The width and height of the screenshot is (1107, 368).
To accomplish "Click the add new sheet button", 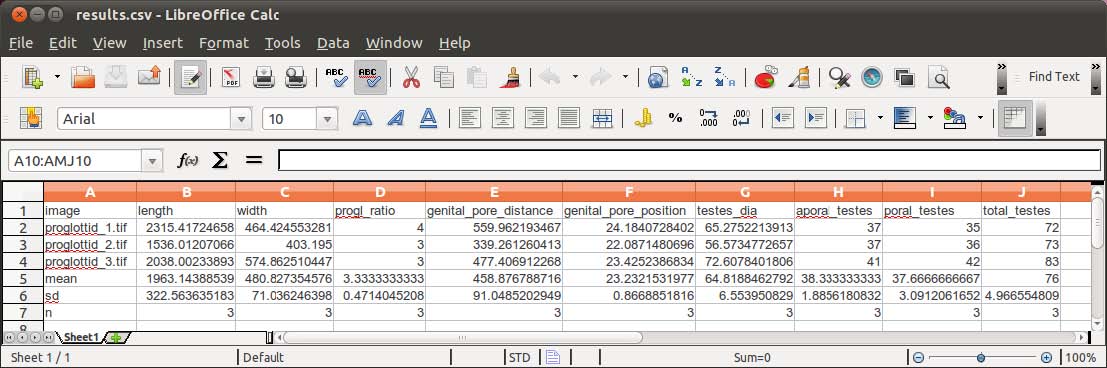I will [x=116, y=338].
